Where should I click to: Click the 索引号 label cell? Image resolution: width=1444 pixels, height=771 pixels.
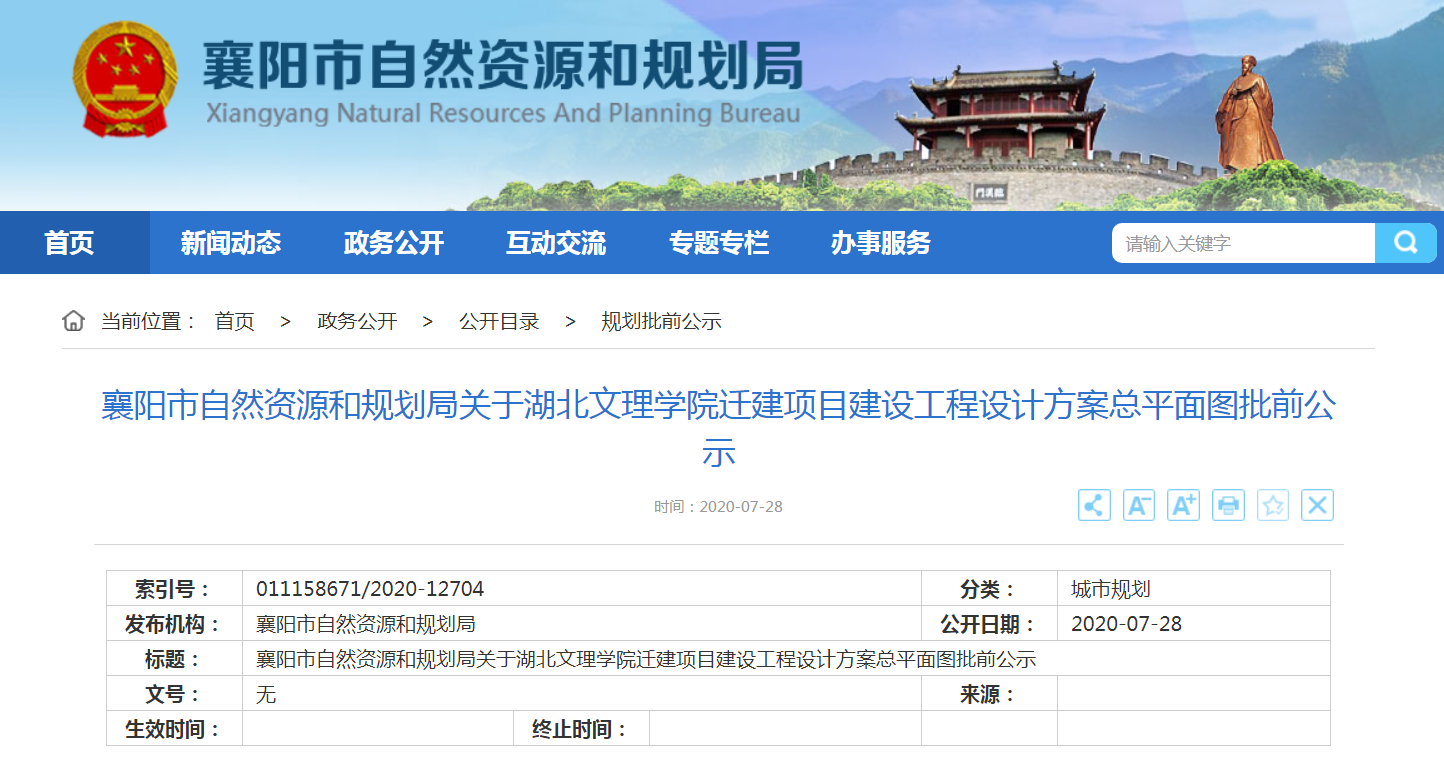[175, 590]
